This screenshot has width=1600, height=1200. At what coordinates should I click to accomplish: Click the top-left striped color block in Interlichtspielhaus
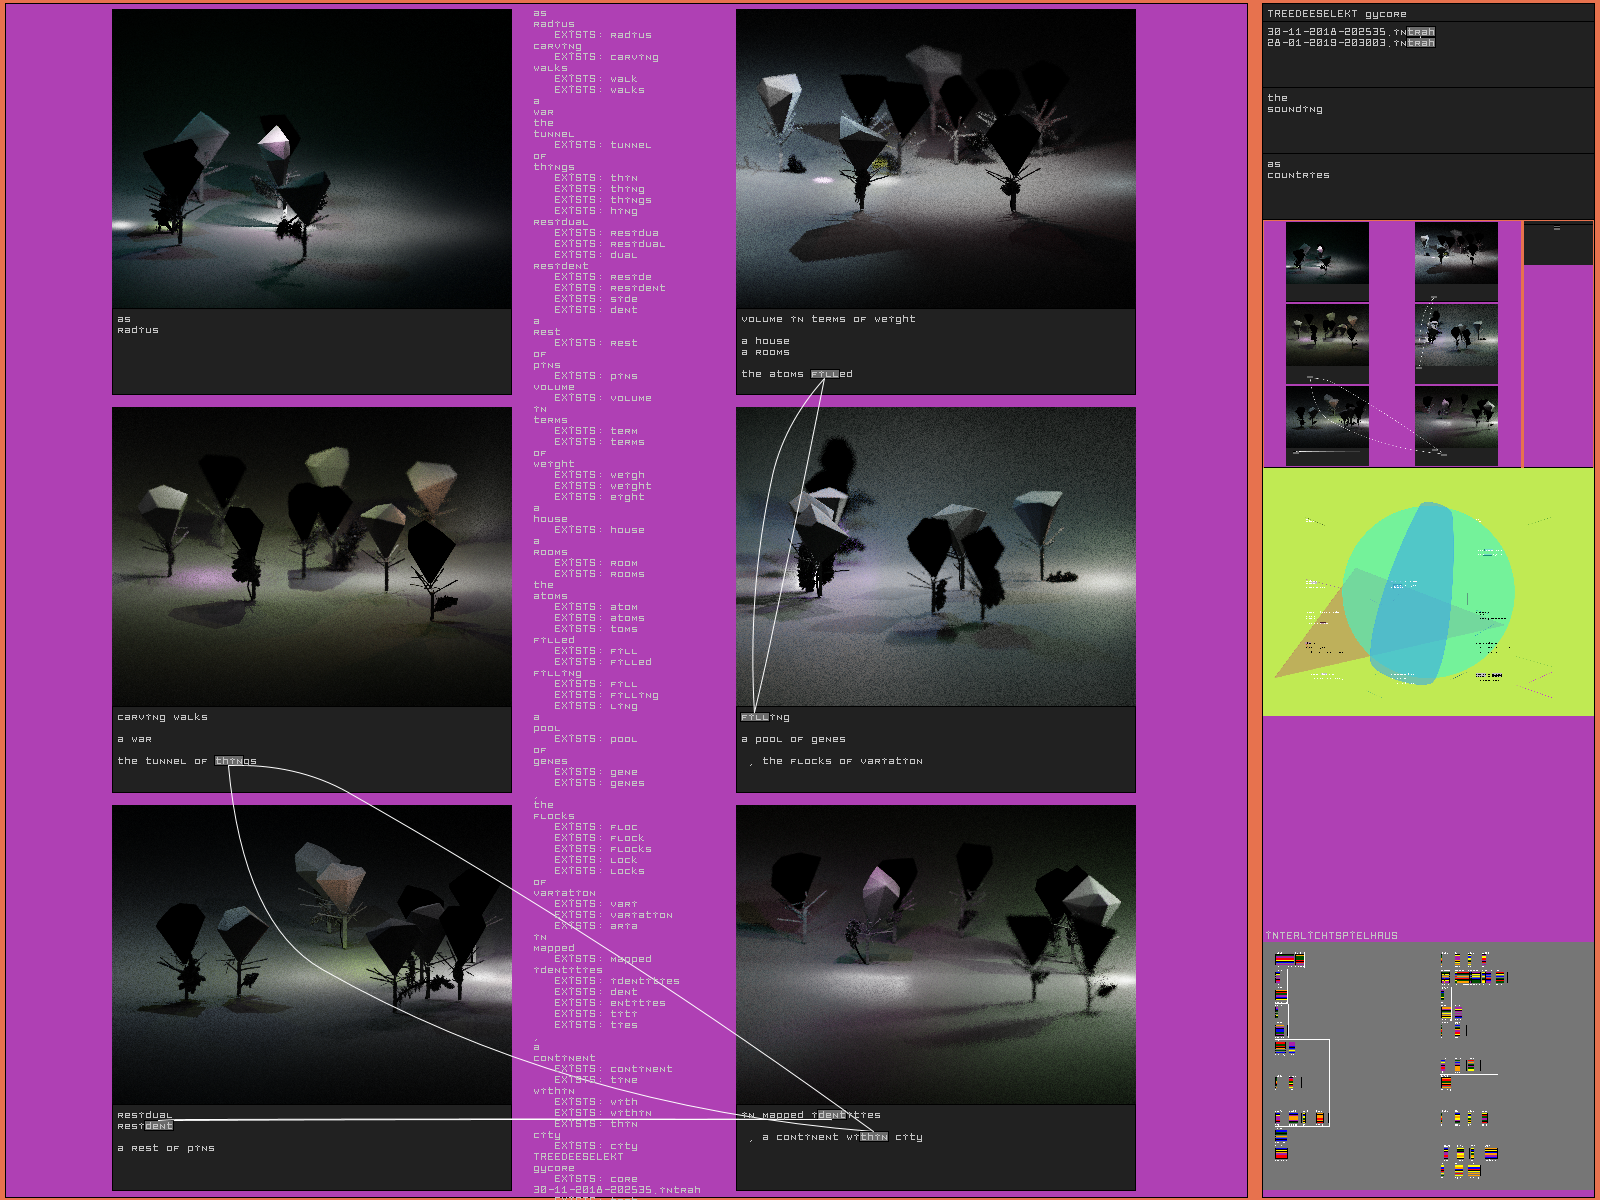(1285, 960)
